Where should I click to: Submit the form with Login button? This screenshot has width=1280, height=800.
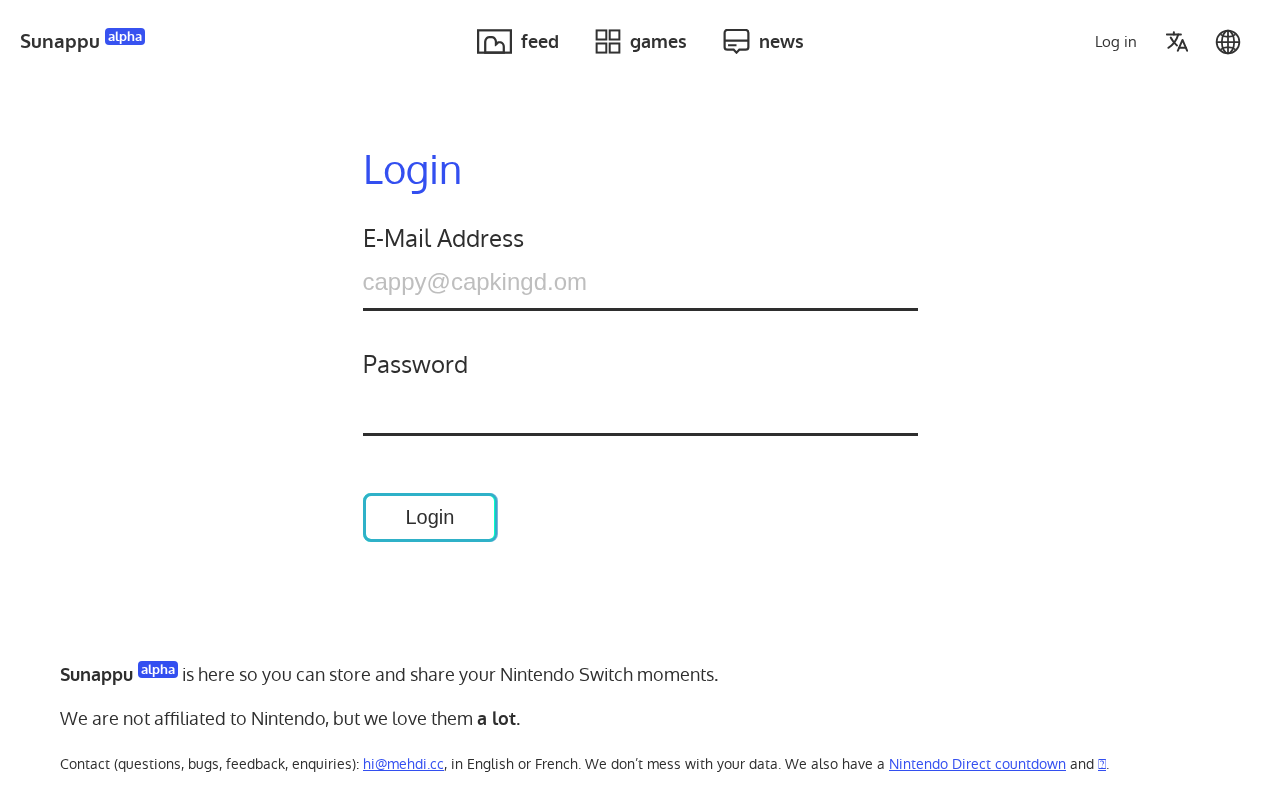click(x=430, y=517)
